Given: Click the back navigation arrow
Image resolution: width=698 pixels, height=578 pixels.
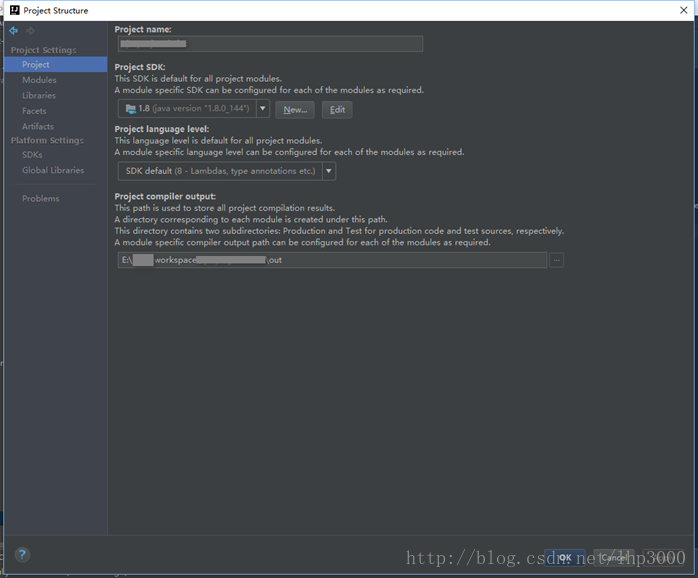Looking at the screenshot, I should (13, 30).
